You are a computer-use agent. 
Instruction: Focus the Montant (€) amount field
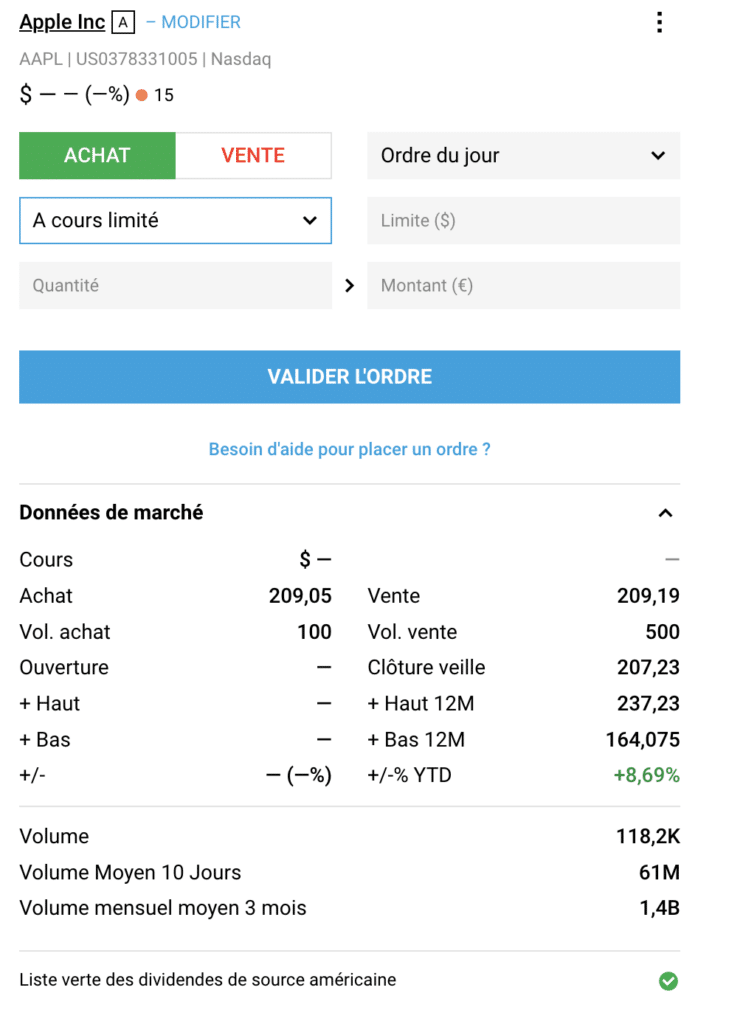(523, 285)
